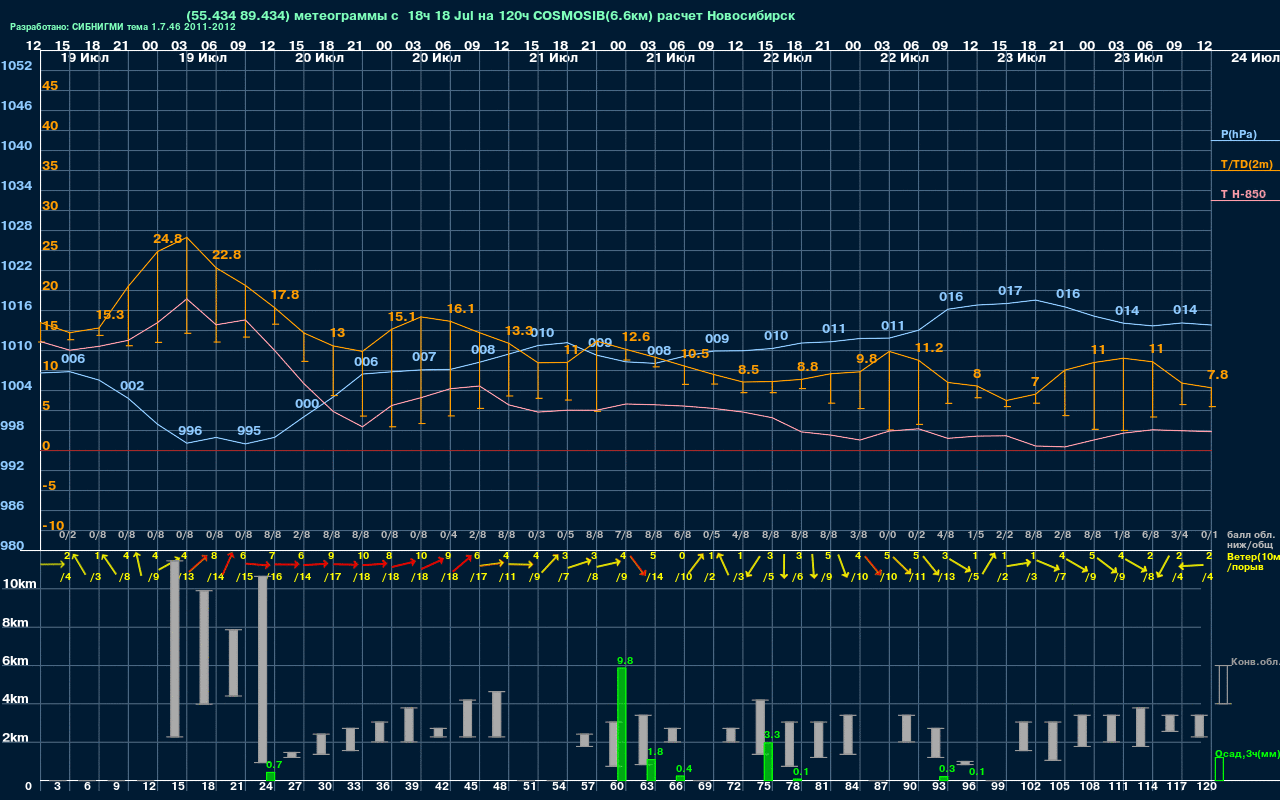The height and width of the screenshot is (800, 1280).
Task: Click the 000 pressure label
Action: (307, 404)
